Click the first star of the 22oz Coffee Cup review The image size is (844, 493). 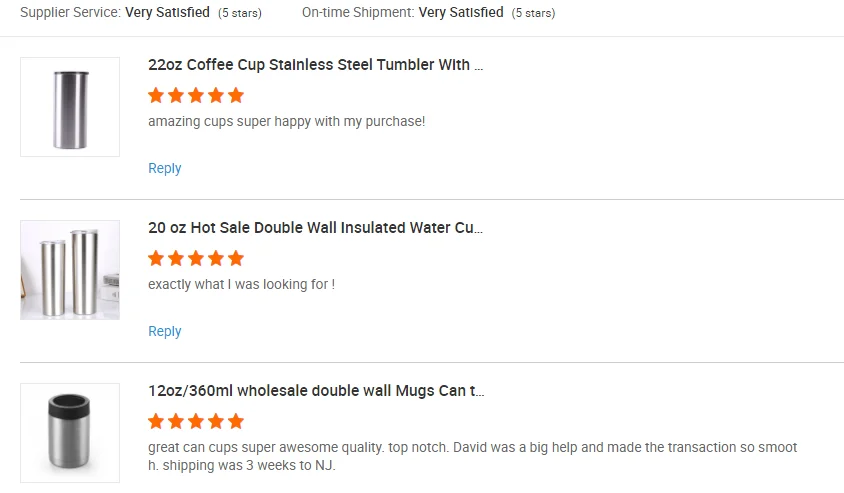pos(156,96)
